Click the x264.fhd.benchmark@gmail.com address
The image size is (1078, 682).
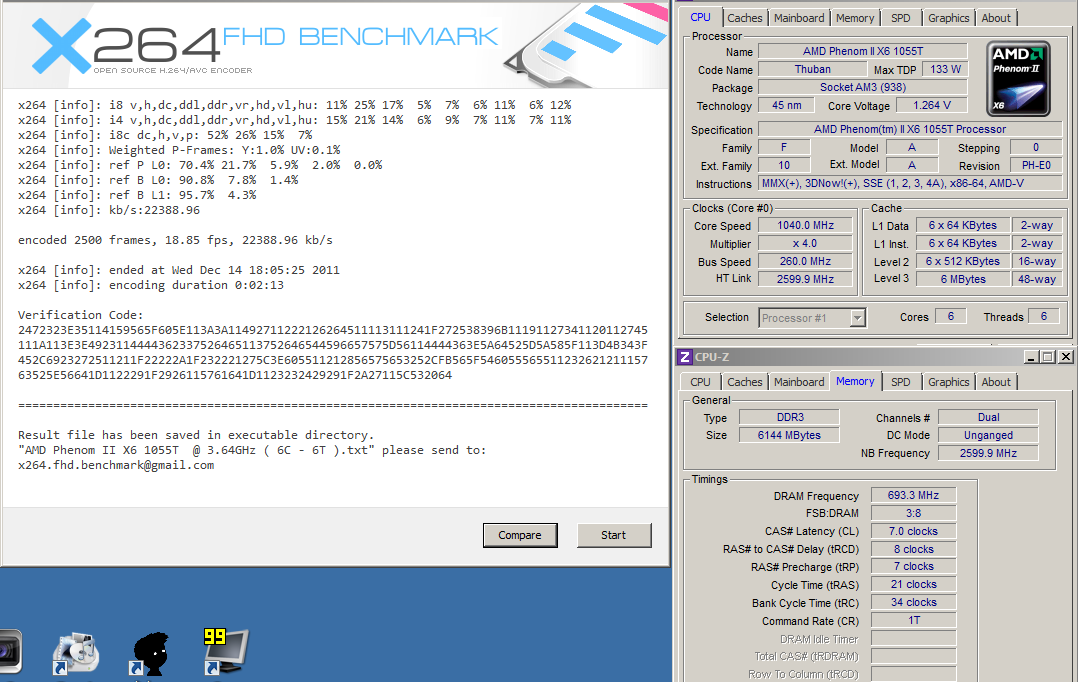coord(116,465)
